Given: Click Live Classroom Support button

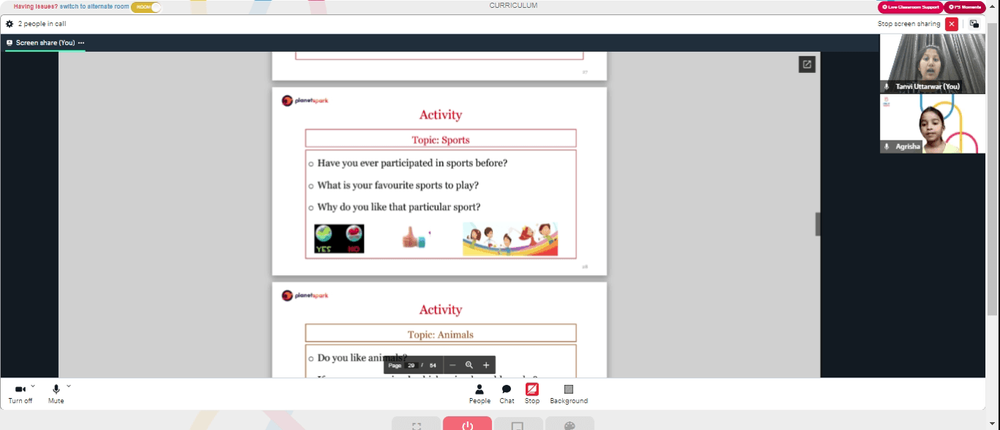Looking at the screenshot, I should click(909, 7).
